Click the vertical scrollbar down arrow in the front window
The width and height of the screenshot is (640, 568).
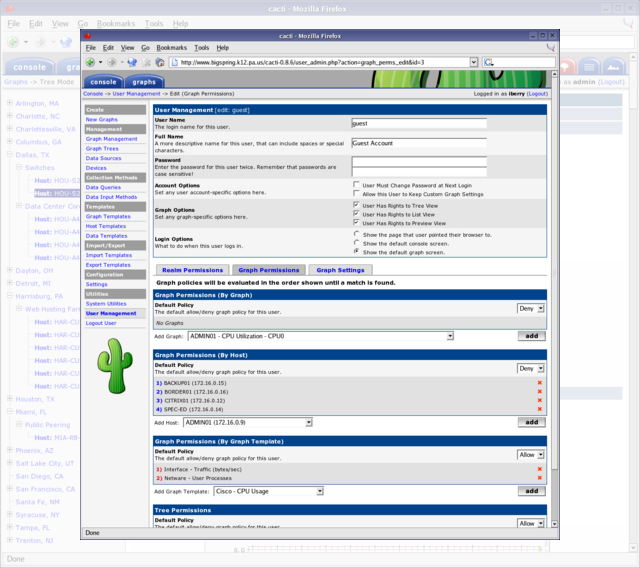point(554,524)
